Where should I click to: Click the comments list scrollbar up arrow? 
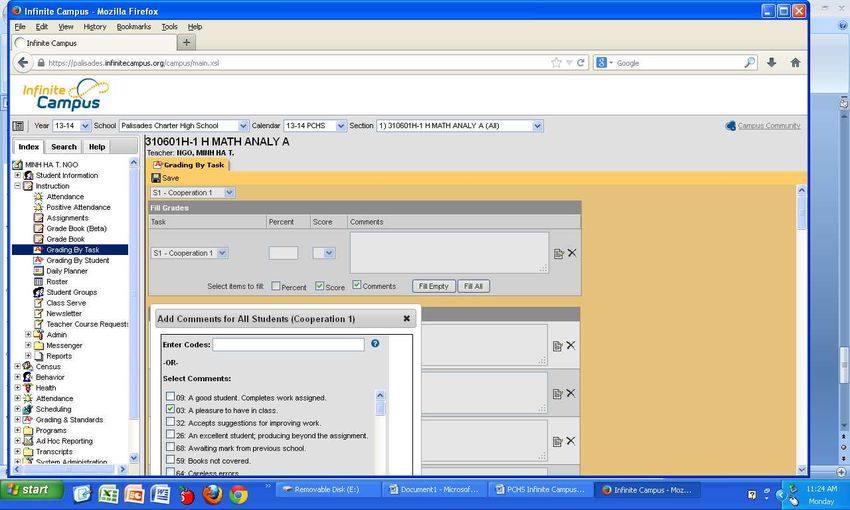pos(380,396)
